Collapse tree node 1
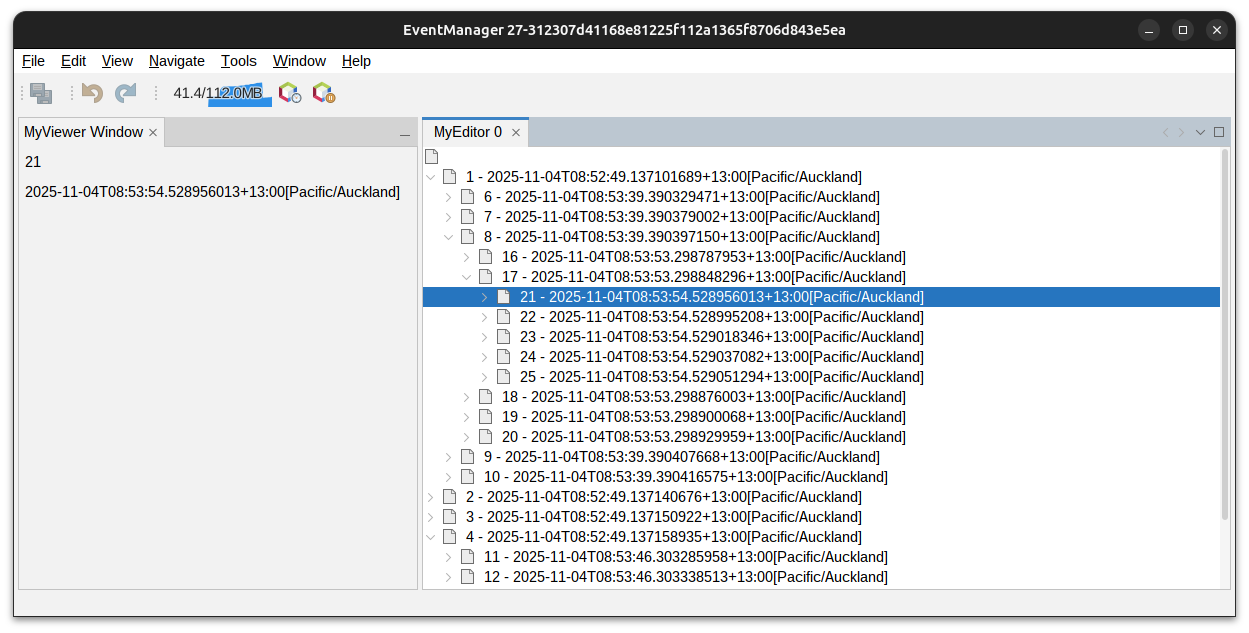The width and height of the screenshot is (1249, 633). coord(431,177)
